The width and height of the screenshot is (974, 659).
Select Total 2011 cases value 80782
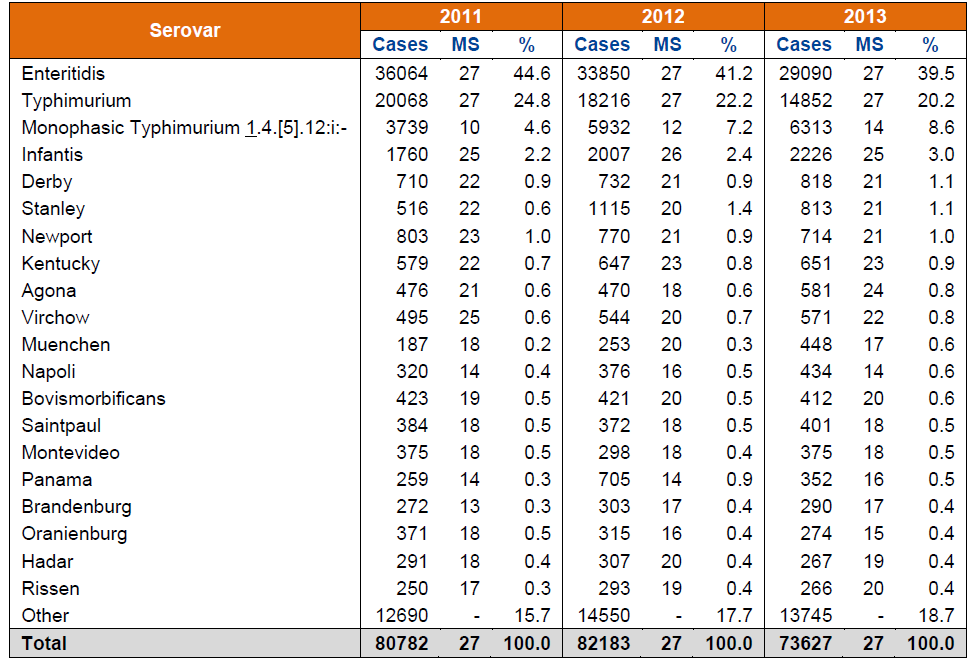point(401,643)
